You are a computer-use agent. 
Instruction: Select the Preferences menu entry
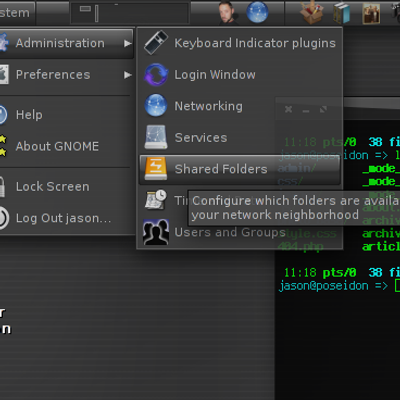pyautogui.click(x=66, y=75)
